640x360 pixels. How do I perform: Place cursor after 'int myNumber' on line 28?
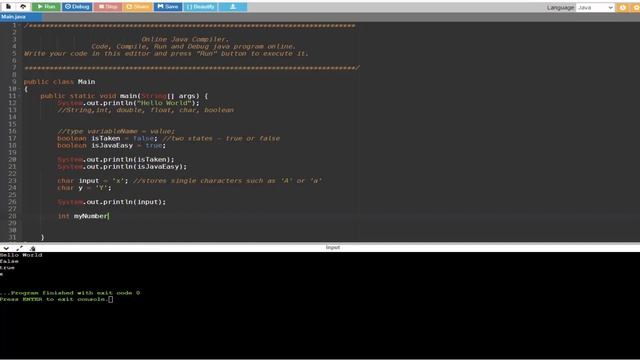pos(109,216)
